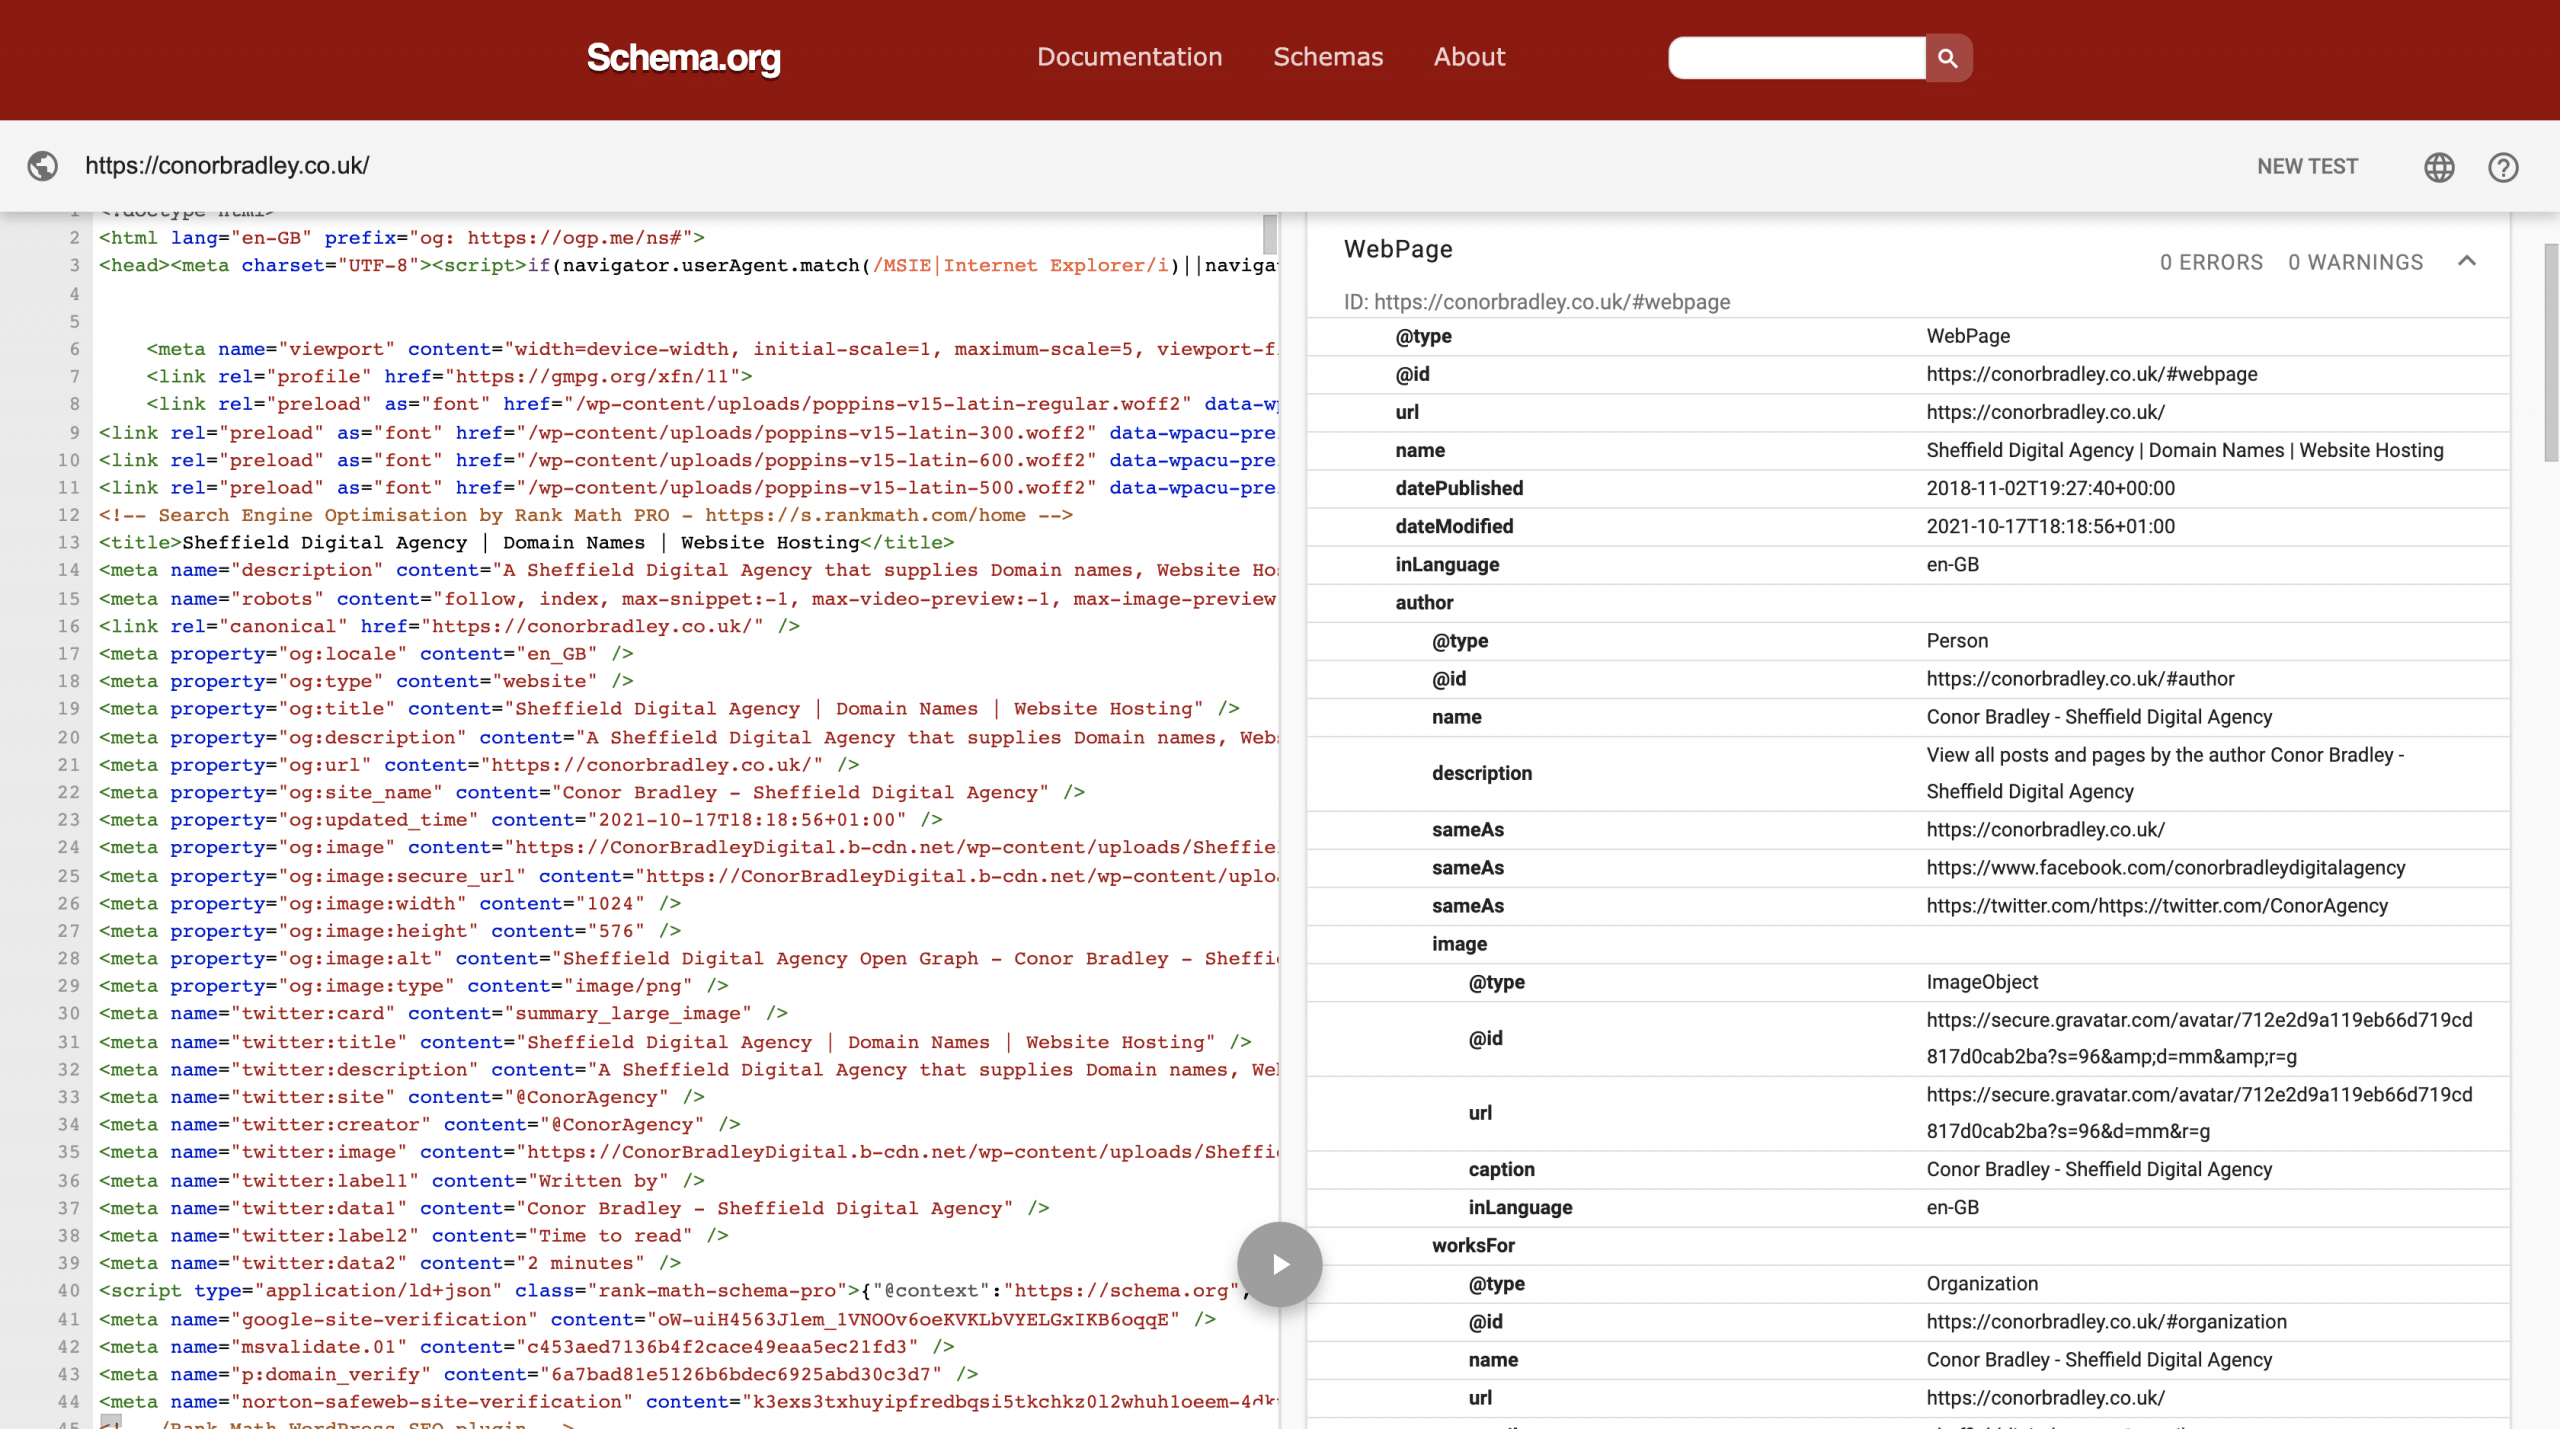Click the inLanguage en-GB value under WebPage
This screenshot has width=2560, height=1429.
click(1952, 564)
